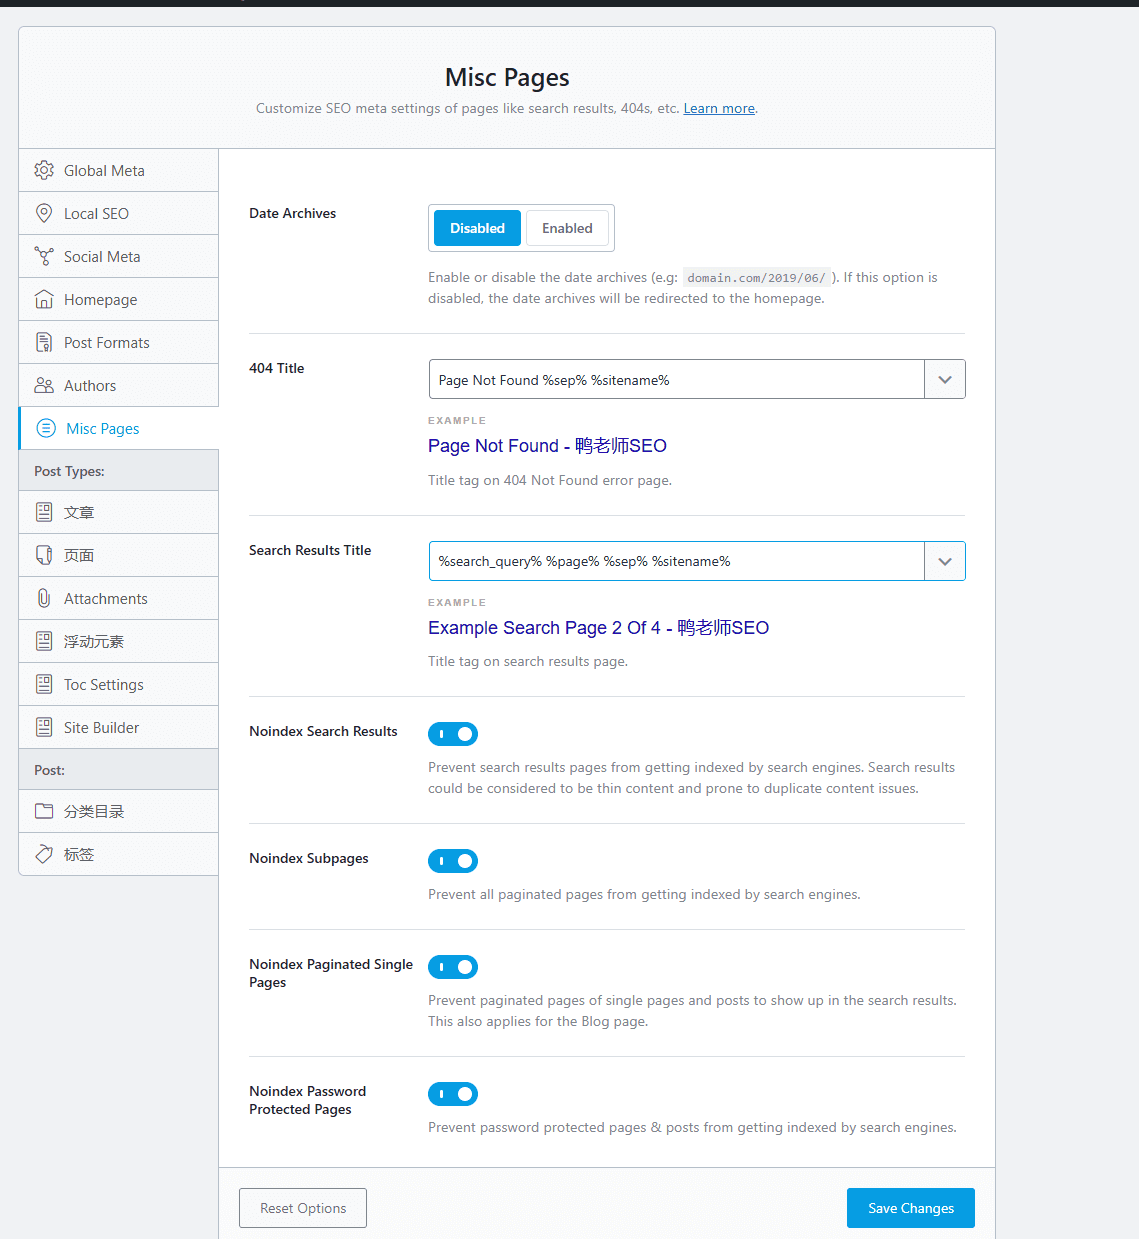Click the 浮动元素 post type icon
The height and width of the screenshot is (1239, 1139).
coord(44,641)
